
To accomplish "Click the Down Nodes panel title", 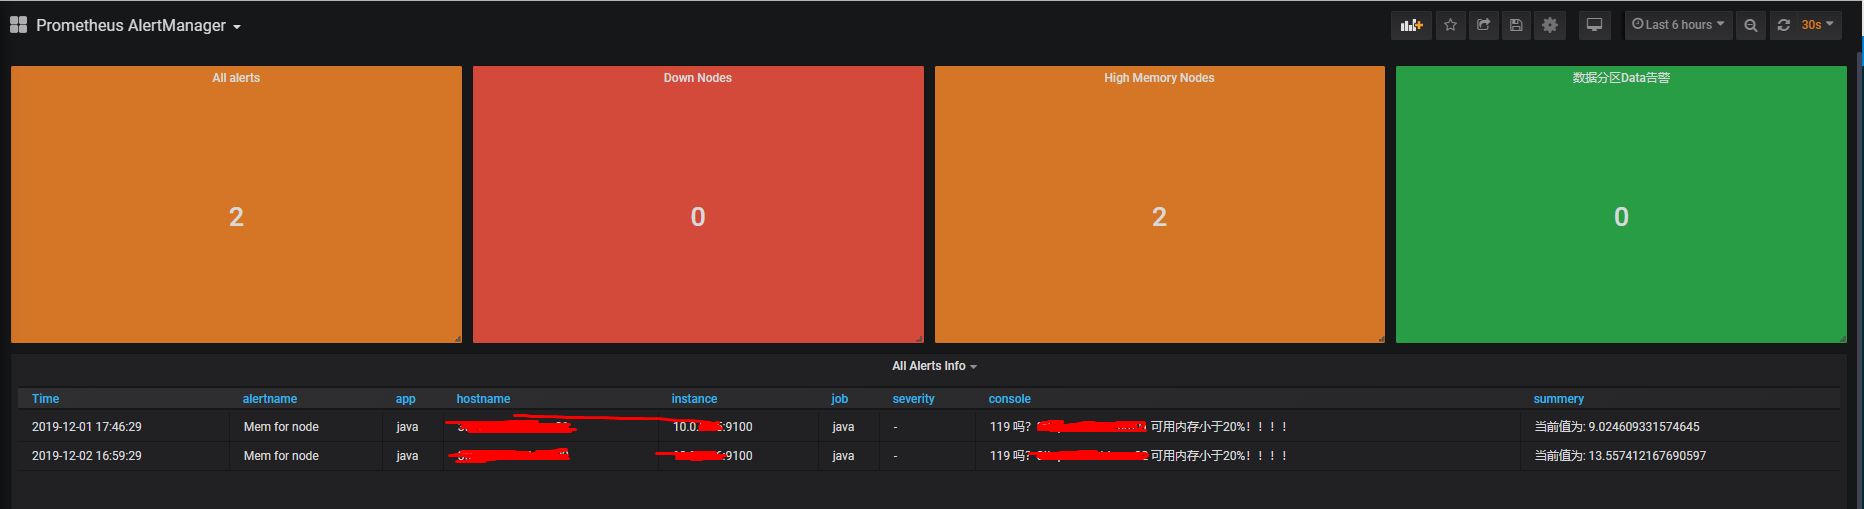I will click(x=698, y=78).
